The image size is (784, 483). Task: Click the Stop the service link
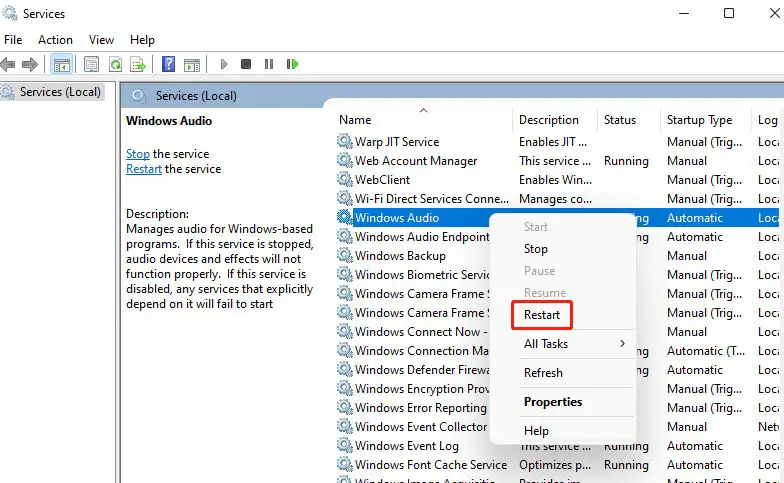pyautogui.click(x=138, y=154)
